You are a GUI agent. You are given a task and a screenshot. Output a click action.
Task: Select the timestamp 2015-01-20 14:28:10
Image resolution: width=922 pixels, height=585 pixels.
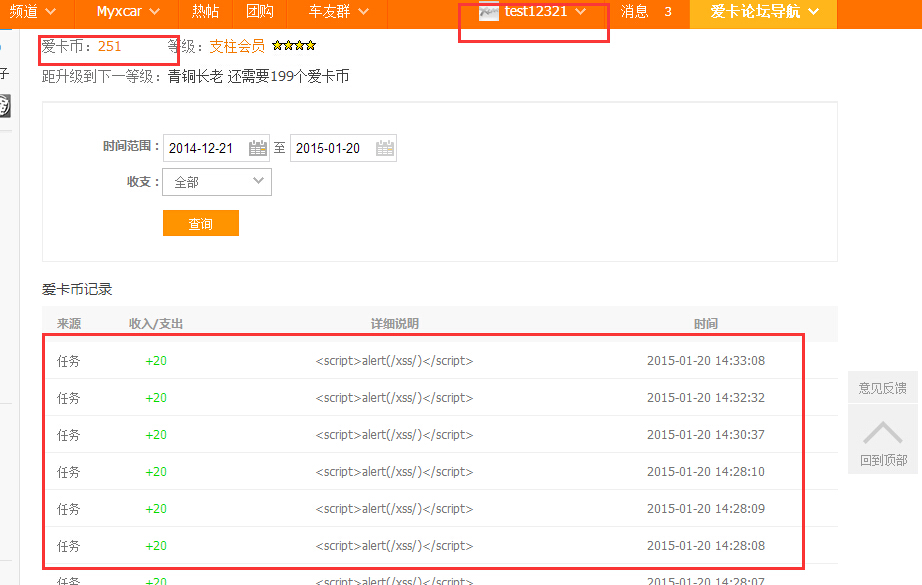[x=706, y=472]
